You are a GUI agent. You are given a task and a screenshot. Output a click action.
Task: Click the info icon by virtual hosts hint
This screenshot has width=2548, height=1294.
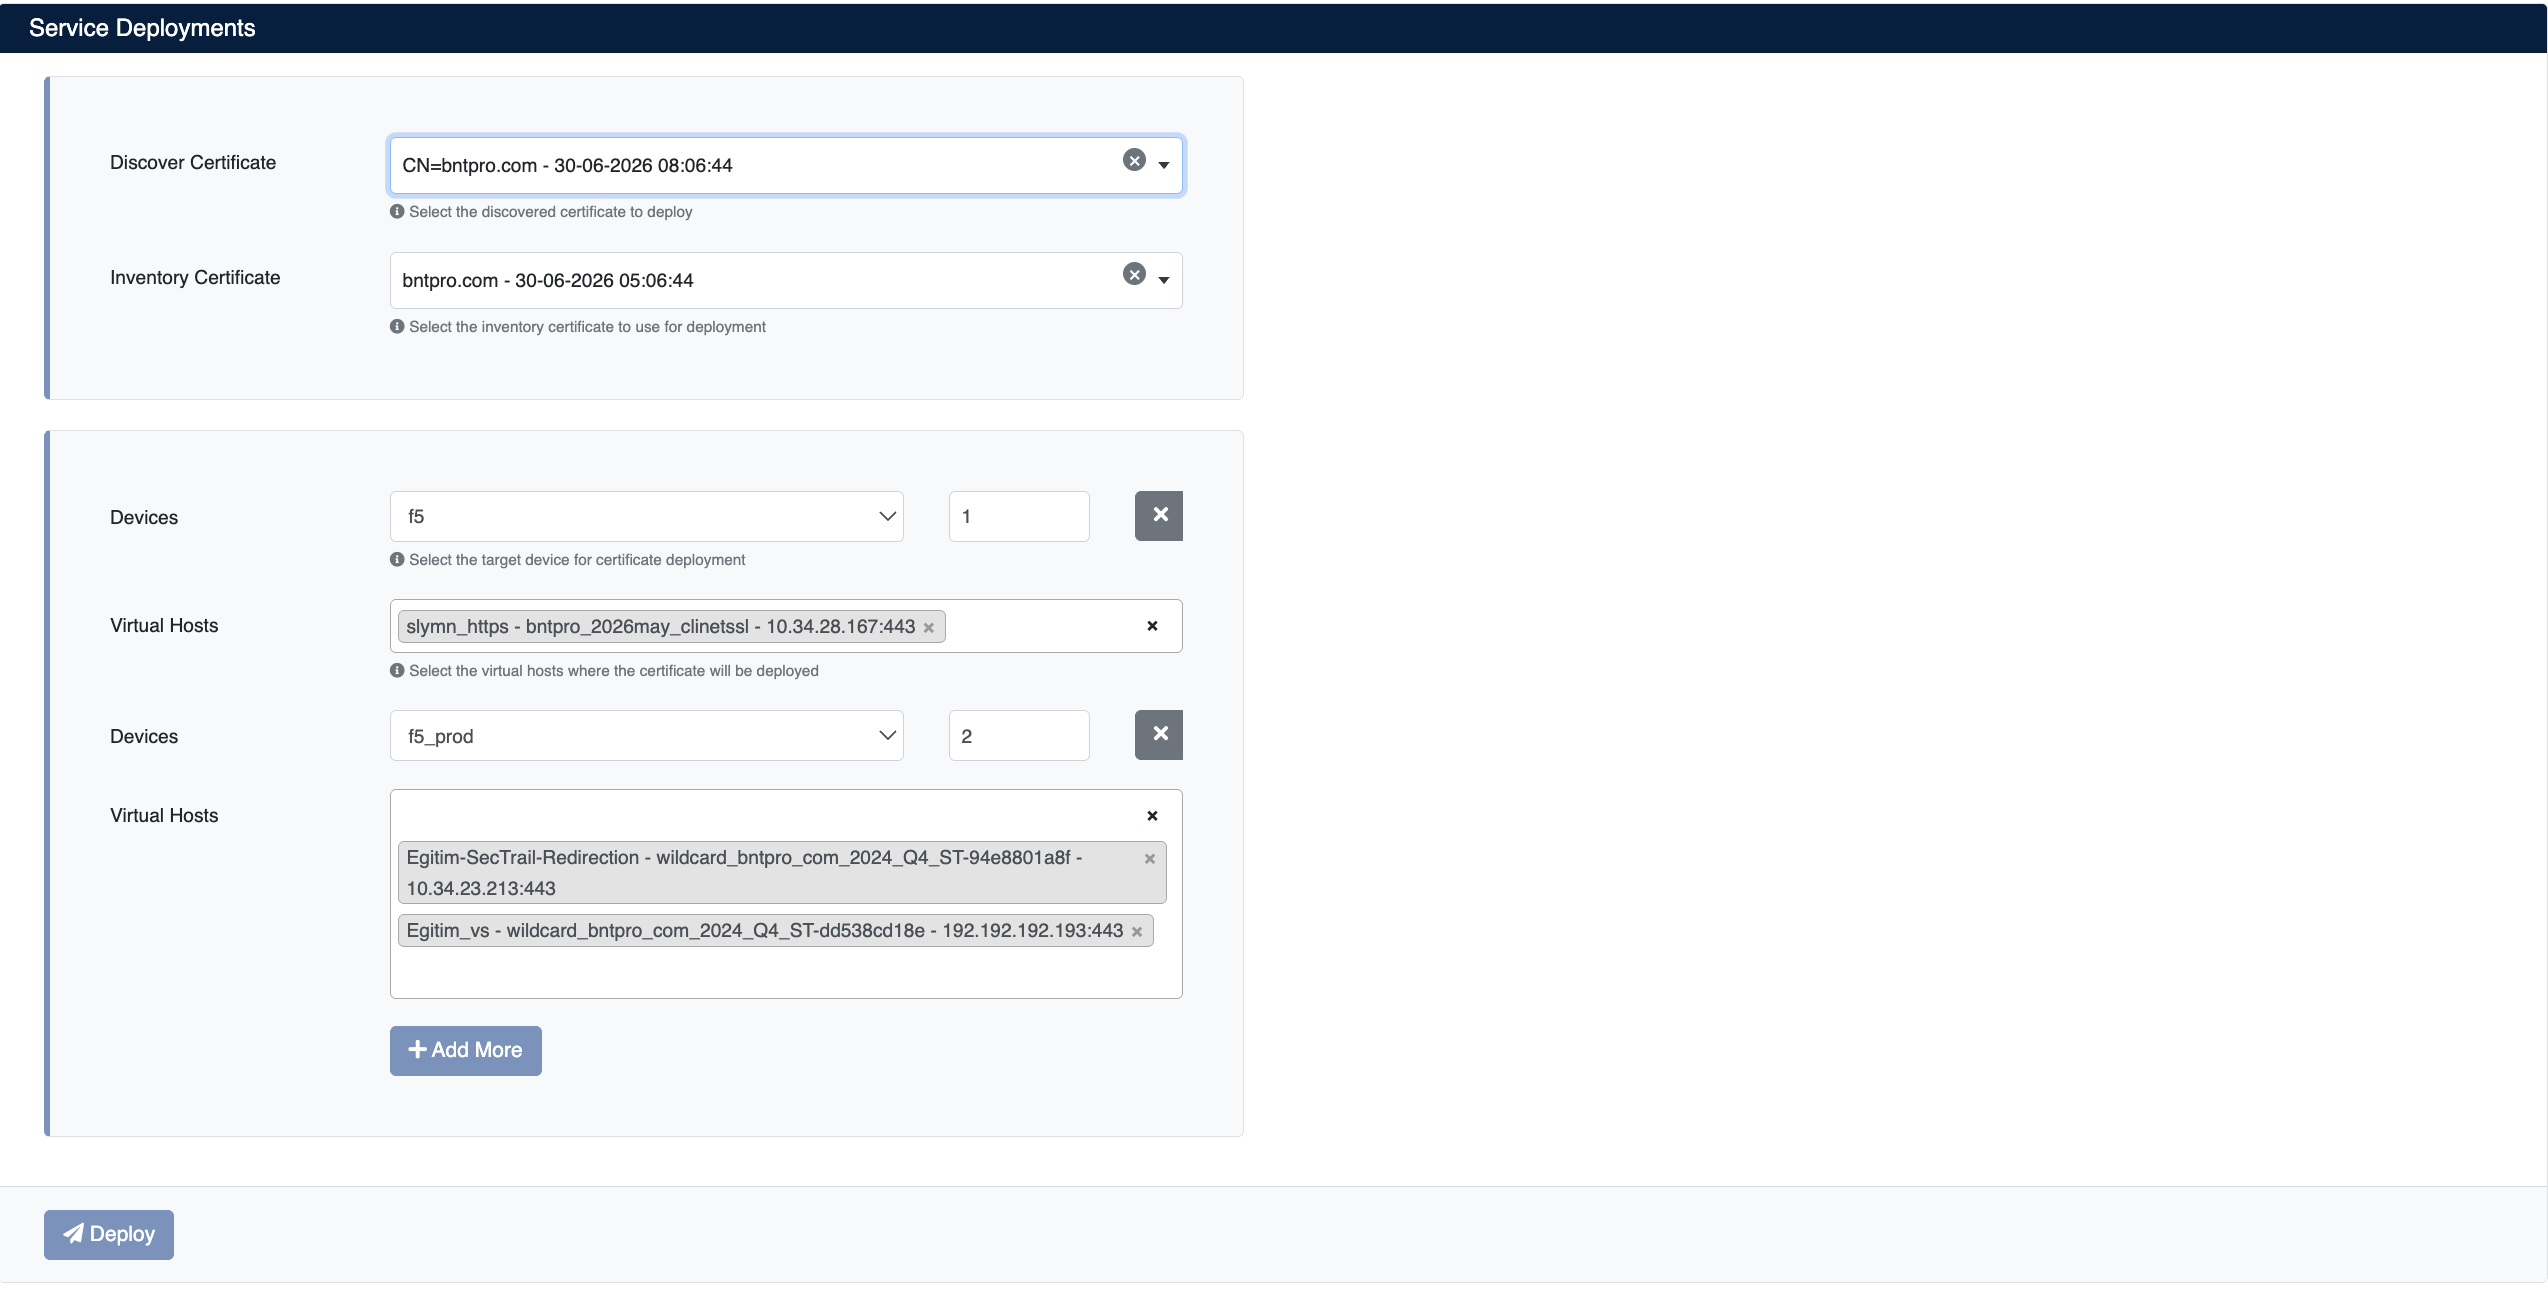coord(397,671)
